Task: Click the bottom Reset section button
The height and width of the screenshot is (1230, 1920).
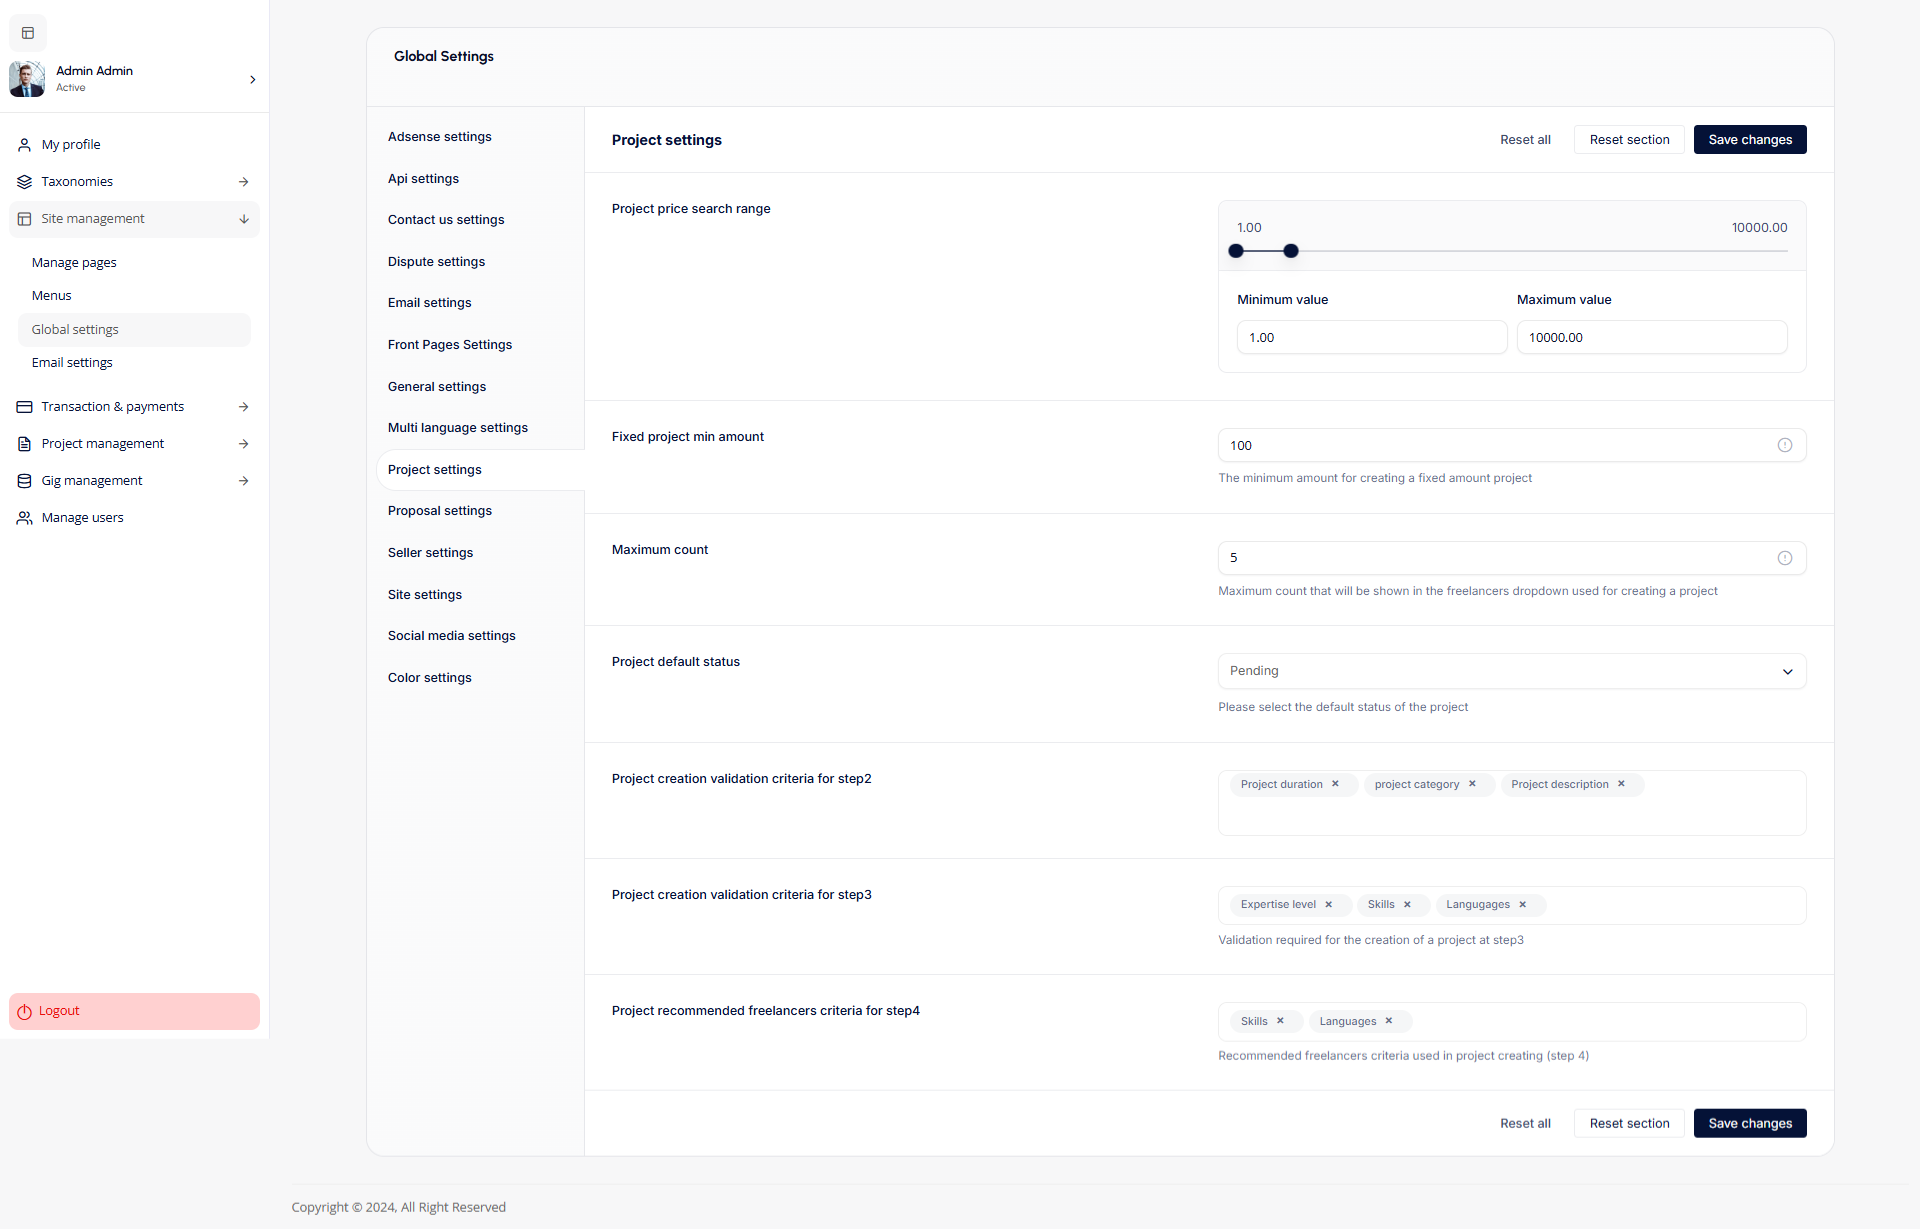Action: tap(1628, 1123)
